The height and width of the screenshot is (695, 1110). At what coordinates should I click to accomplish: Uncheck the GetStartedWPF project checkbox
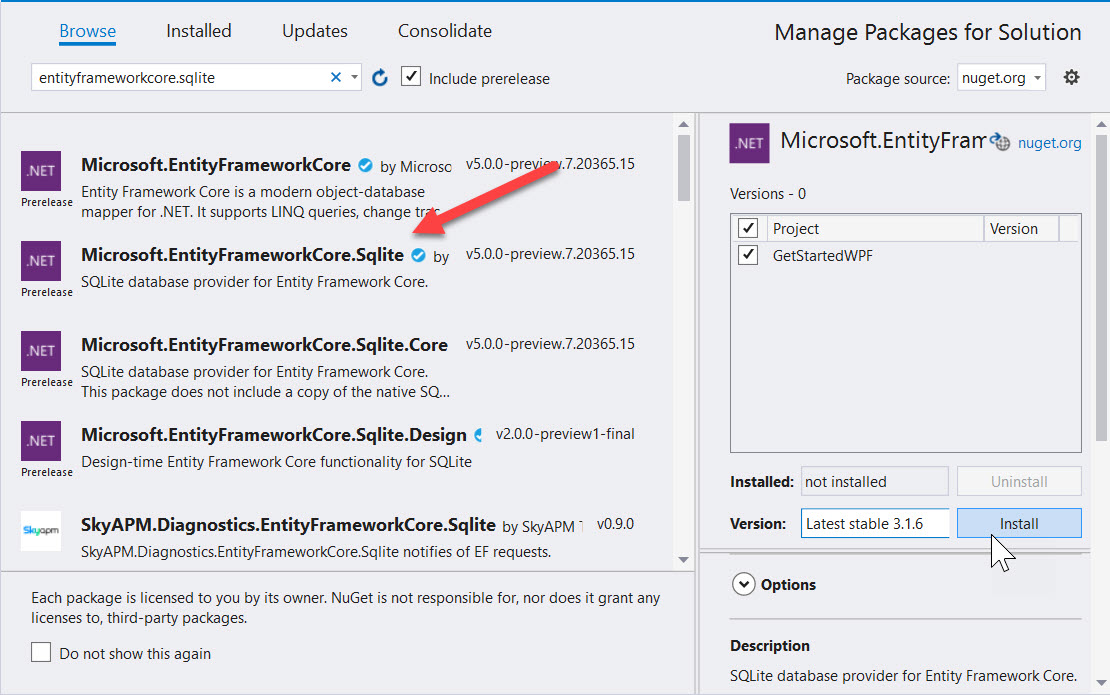click(748, 255)
